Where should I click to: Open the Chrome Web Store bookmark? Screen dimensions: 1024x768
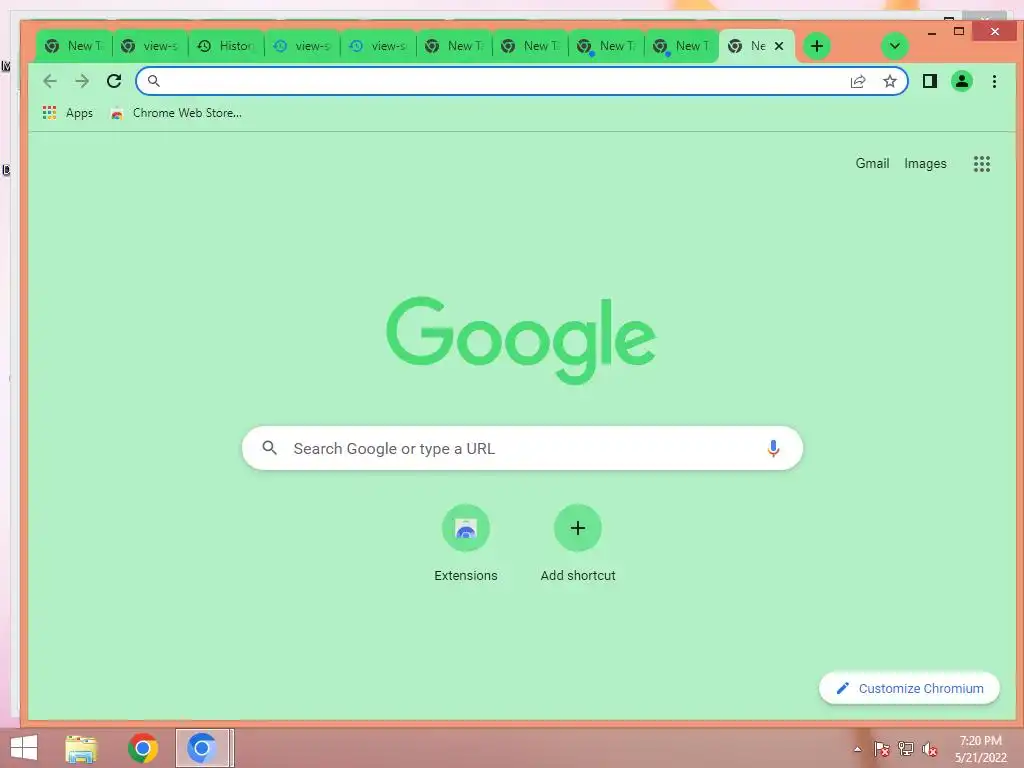pos(176,113)
